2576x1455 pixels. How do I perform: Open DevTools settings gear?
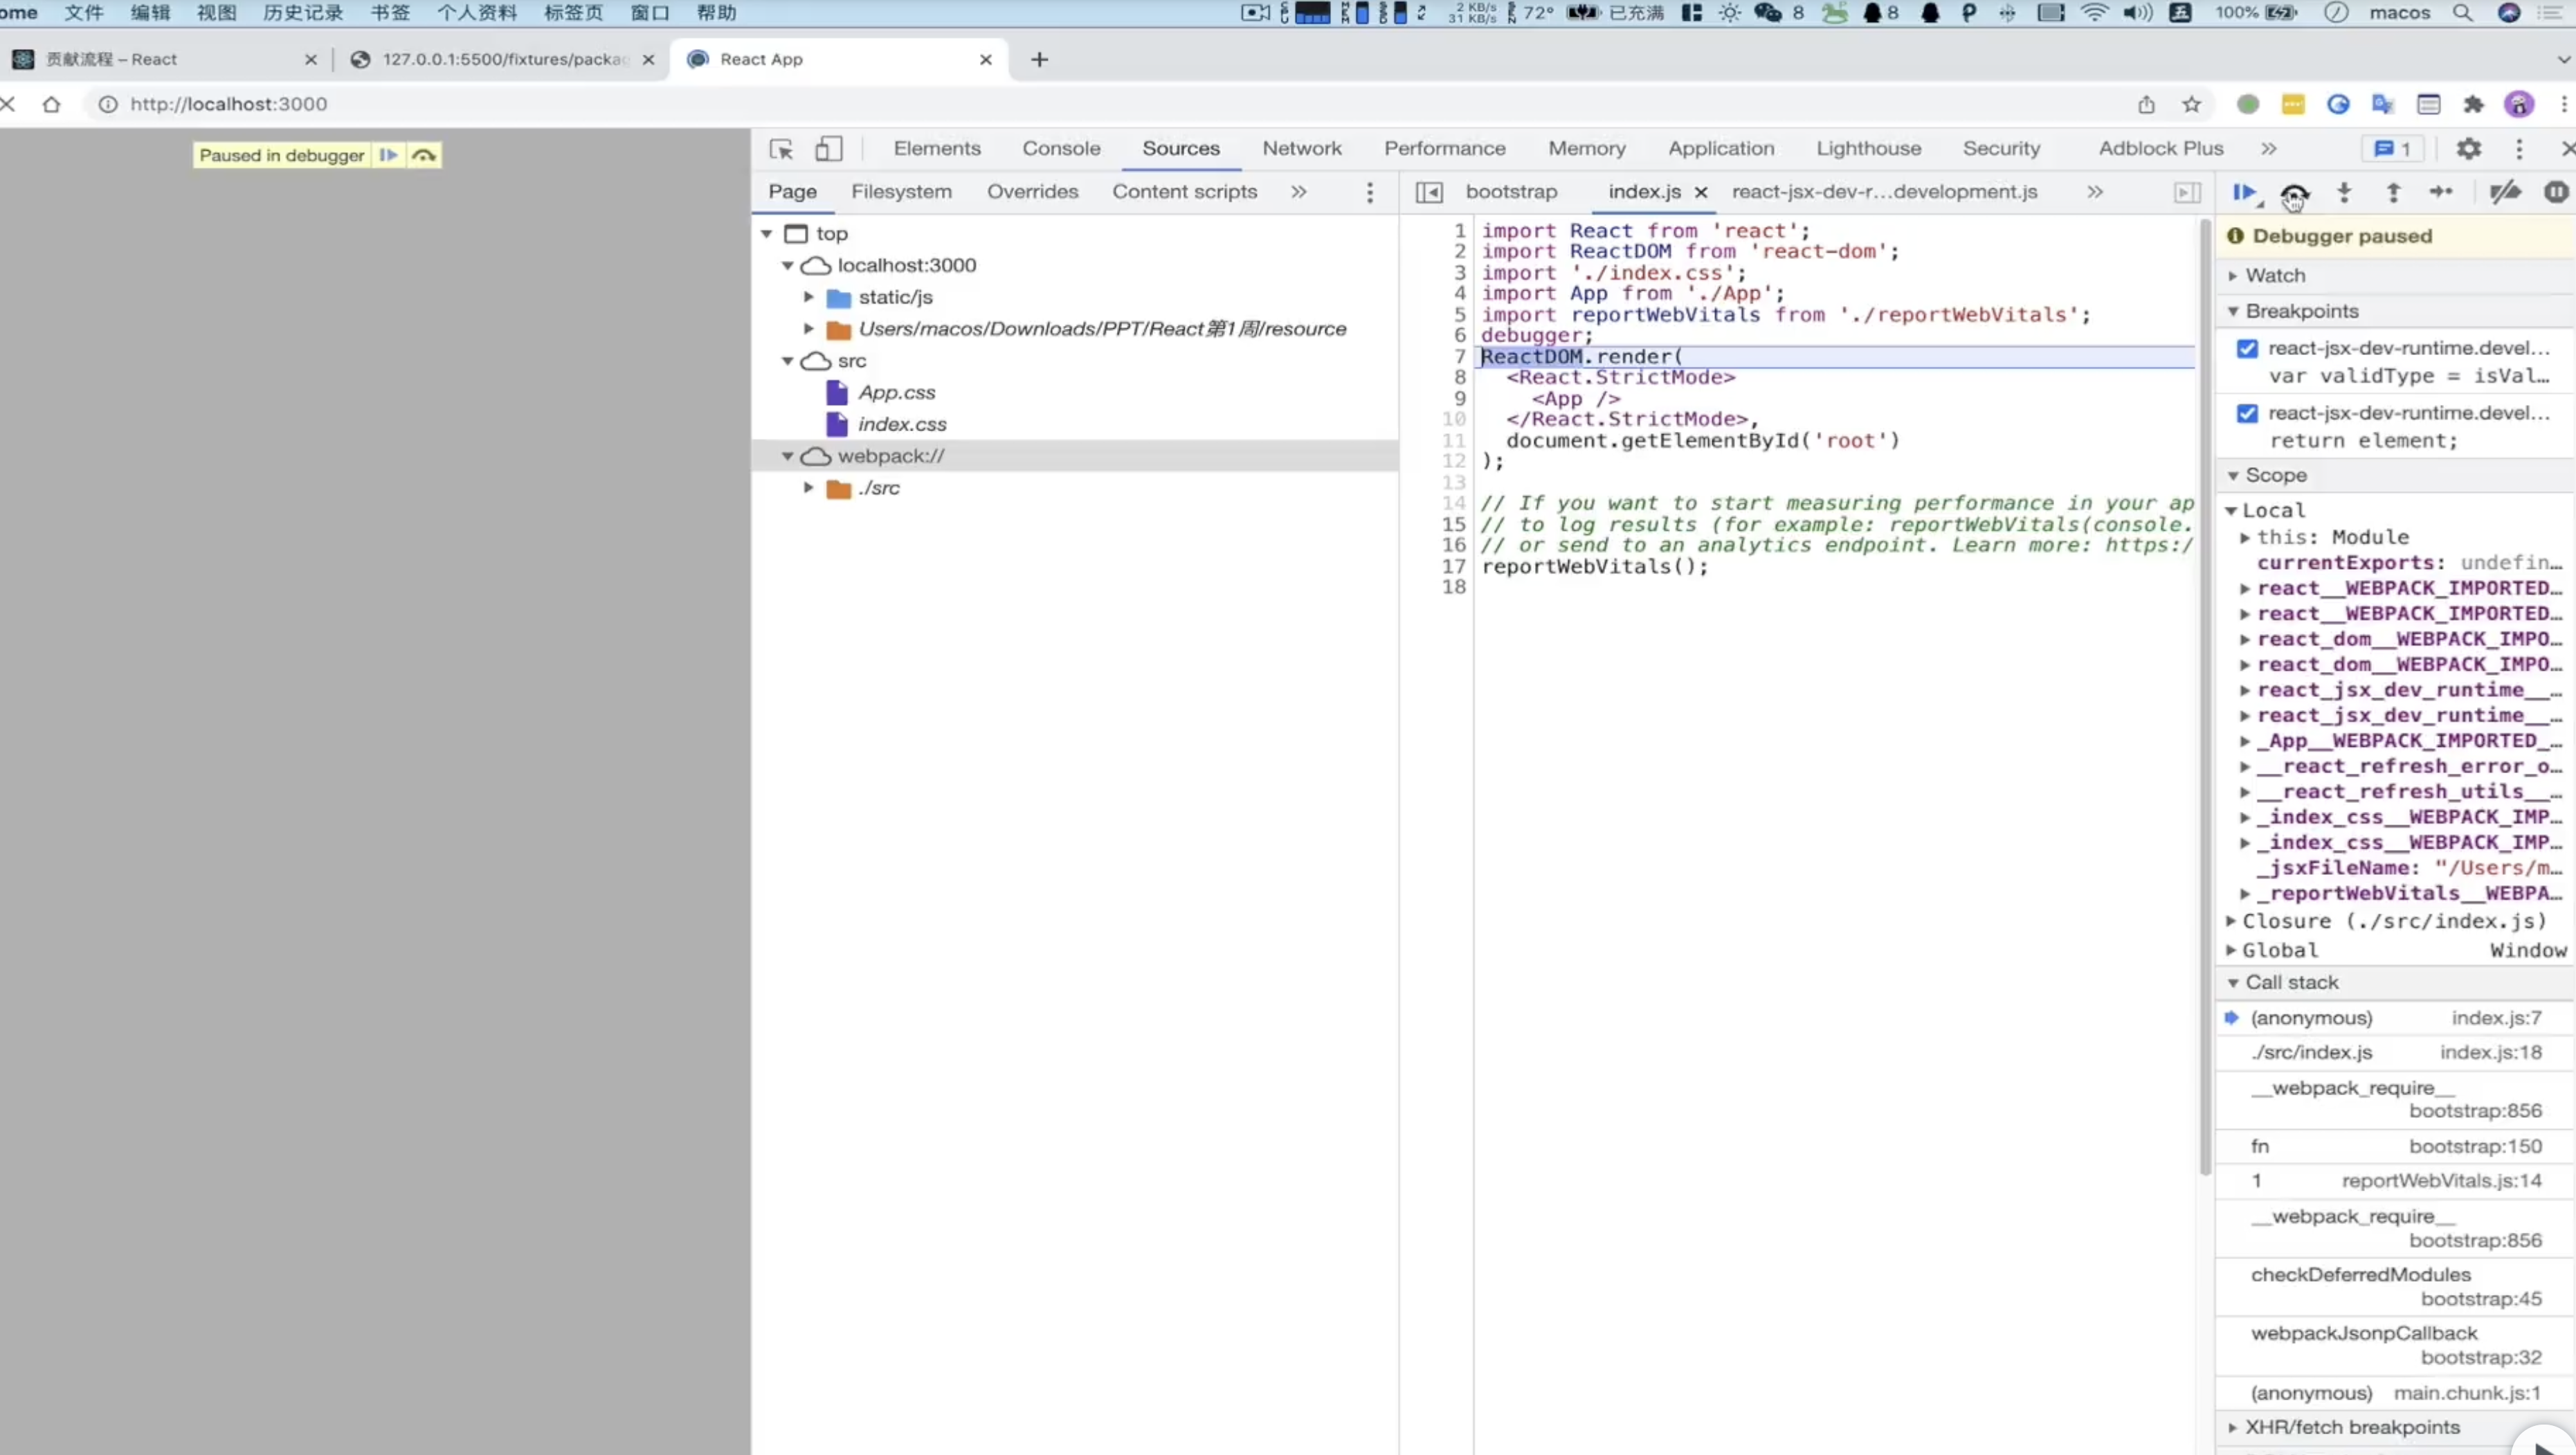[x=2469, y=149]
